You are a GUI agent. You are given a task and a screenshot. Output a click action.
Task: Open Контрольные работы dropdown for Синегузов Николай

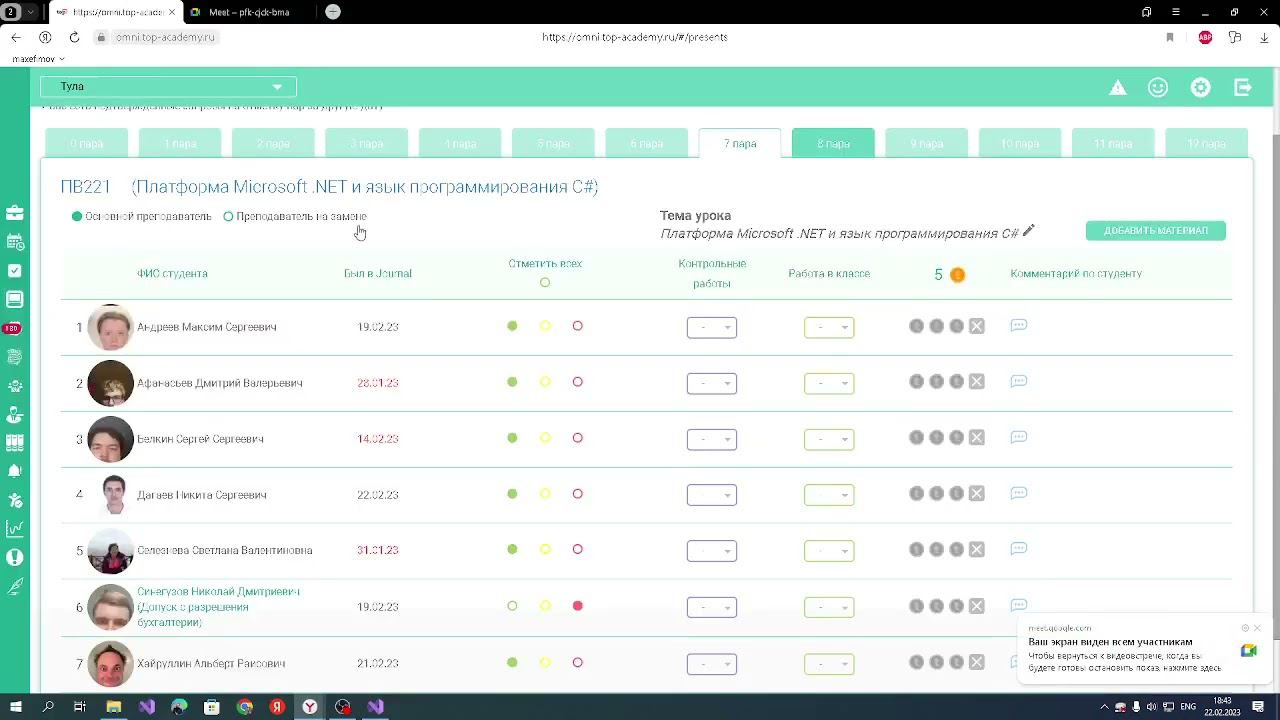(x=712, y=607)
